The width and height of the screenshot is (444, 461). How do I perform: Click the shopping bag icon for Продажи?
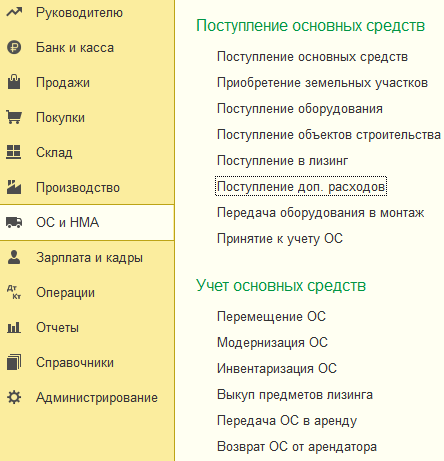tap(14, 82)
